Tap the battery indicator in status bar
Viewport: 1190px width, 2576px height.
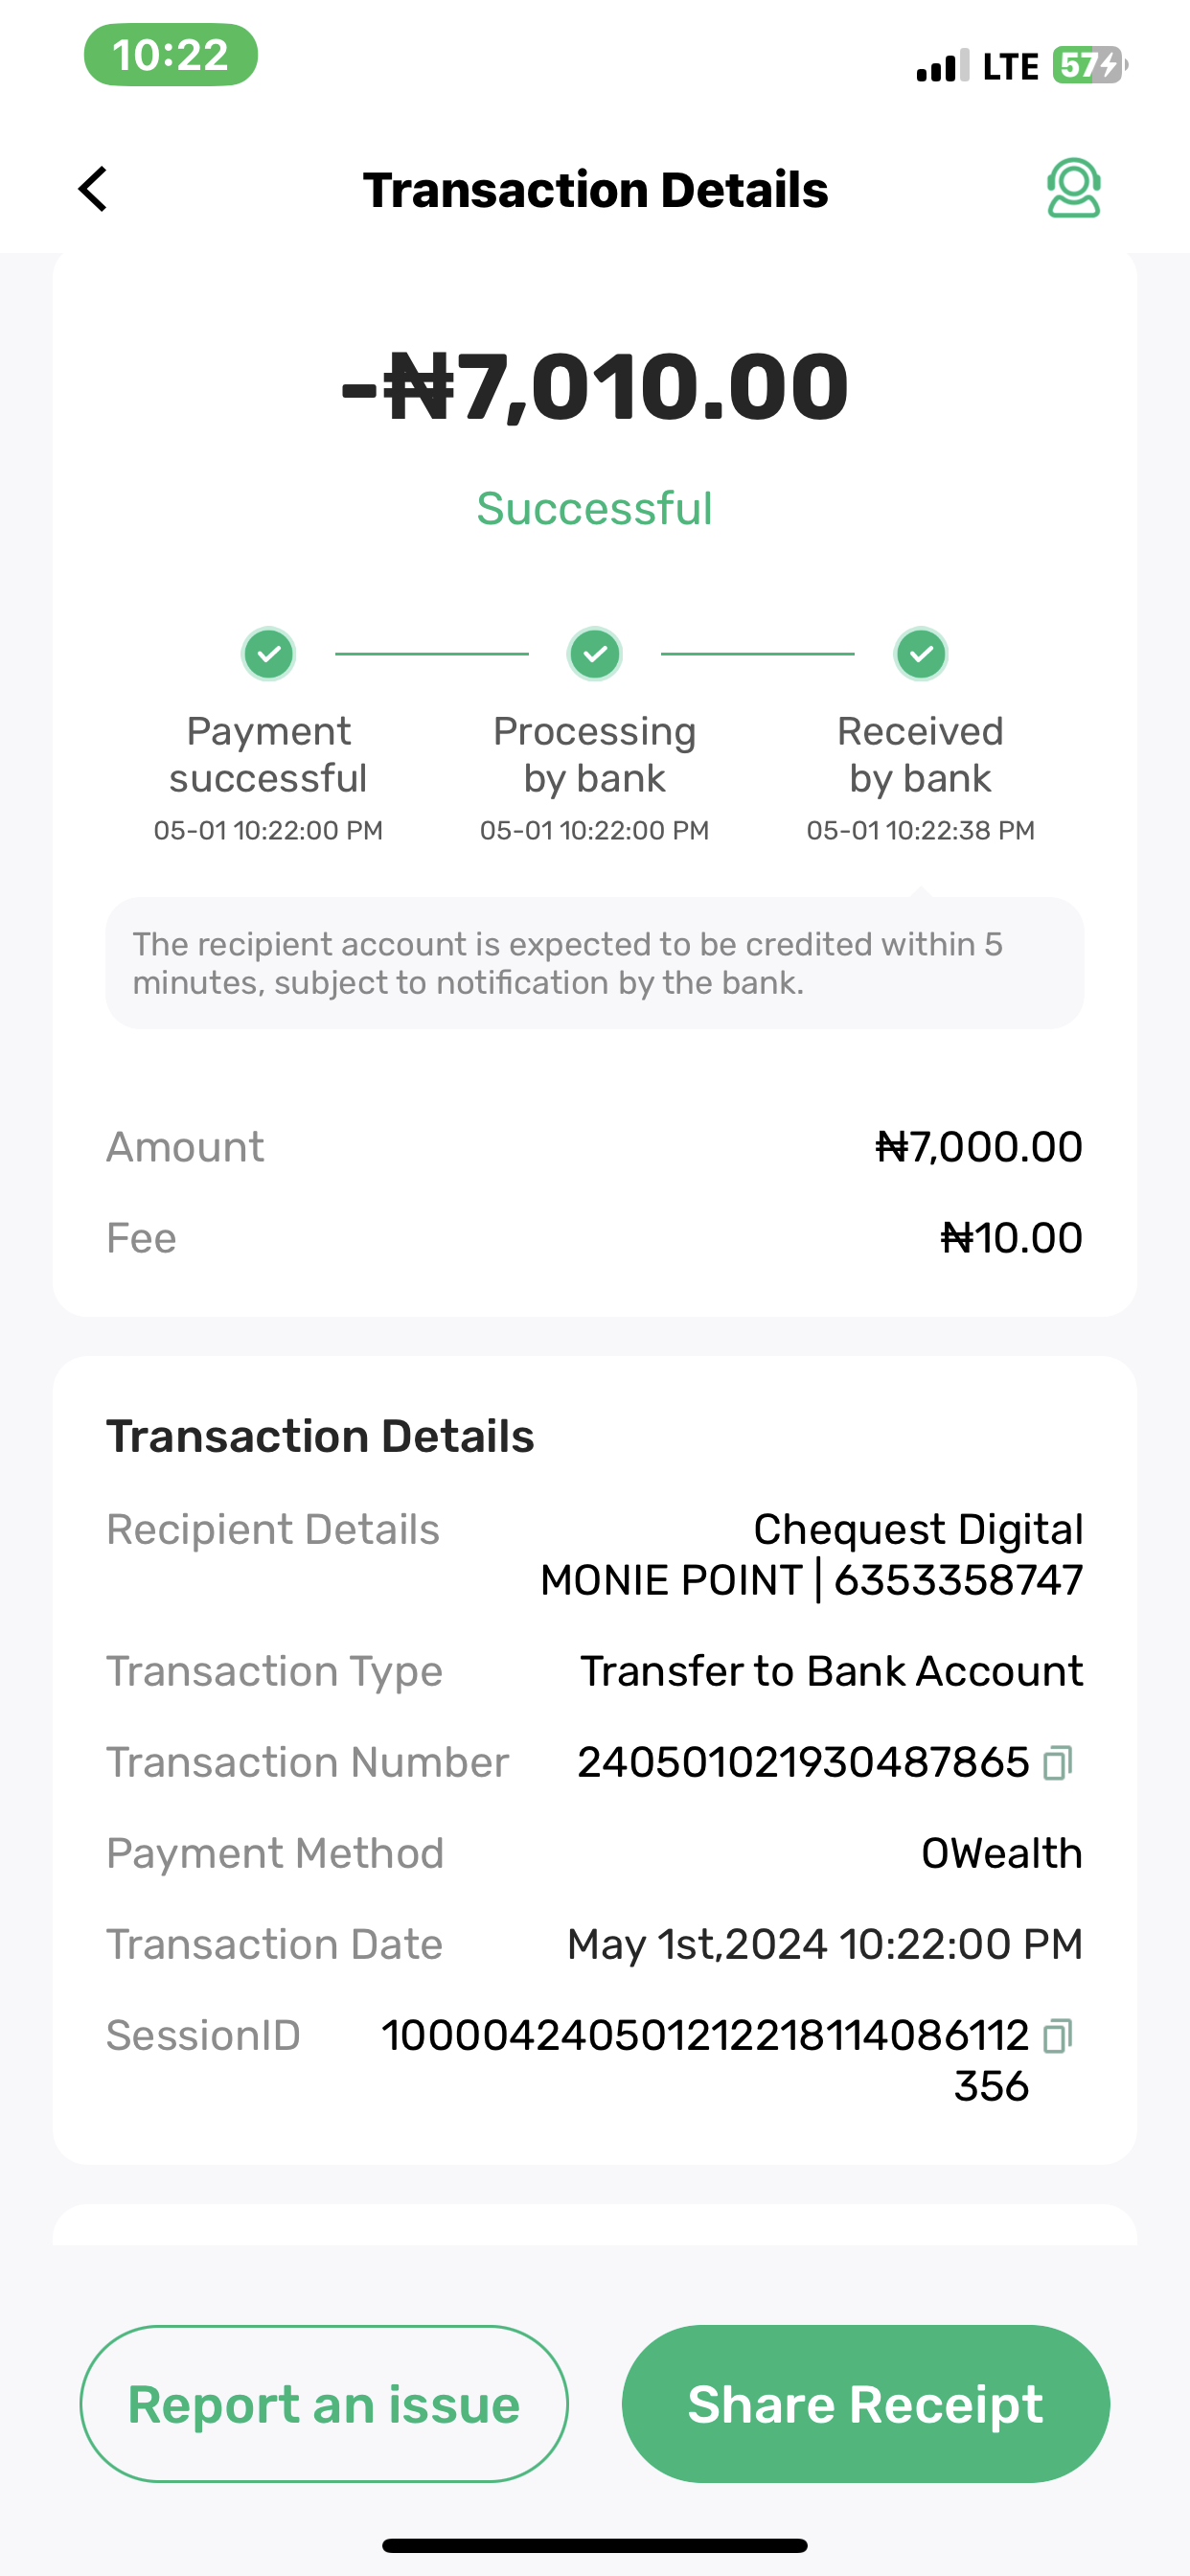click(1088, 66)
